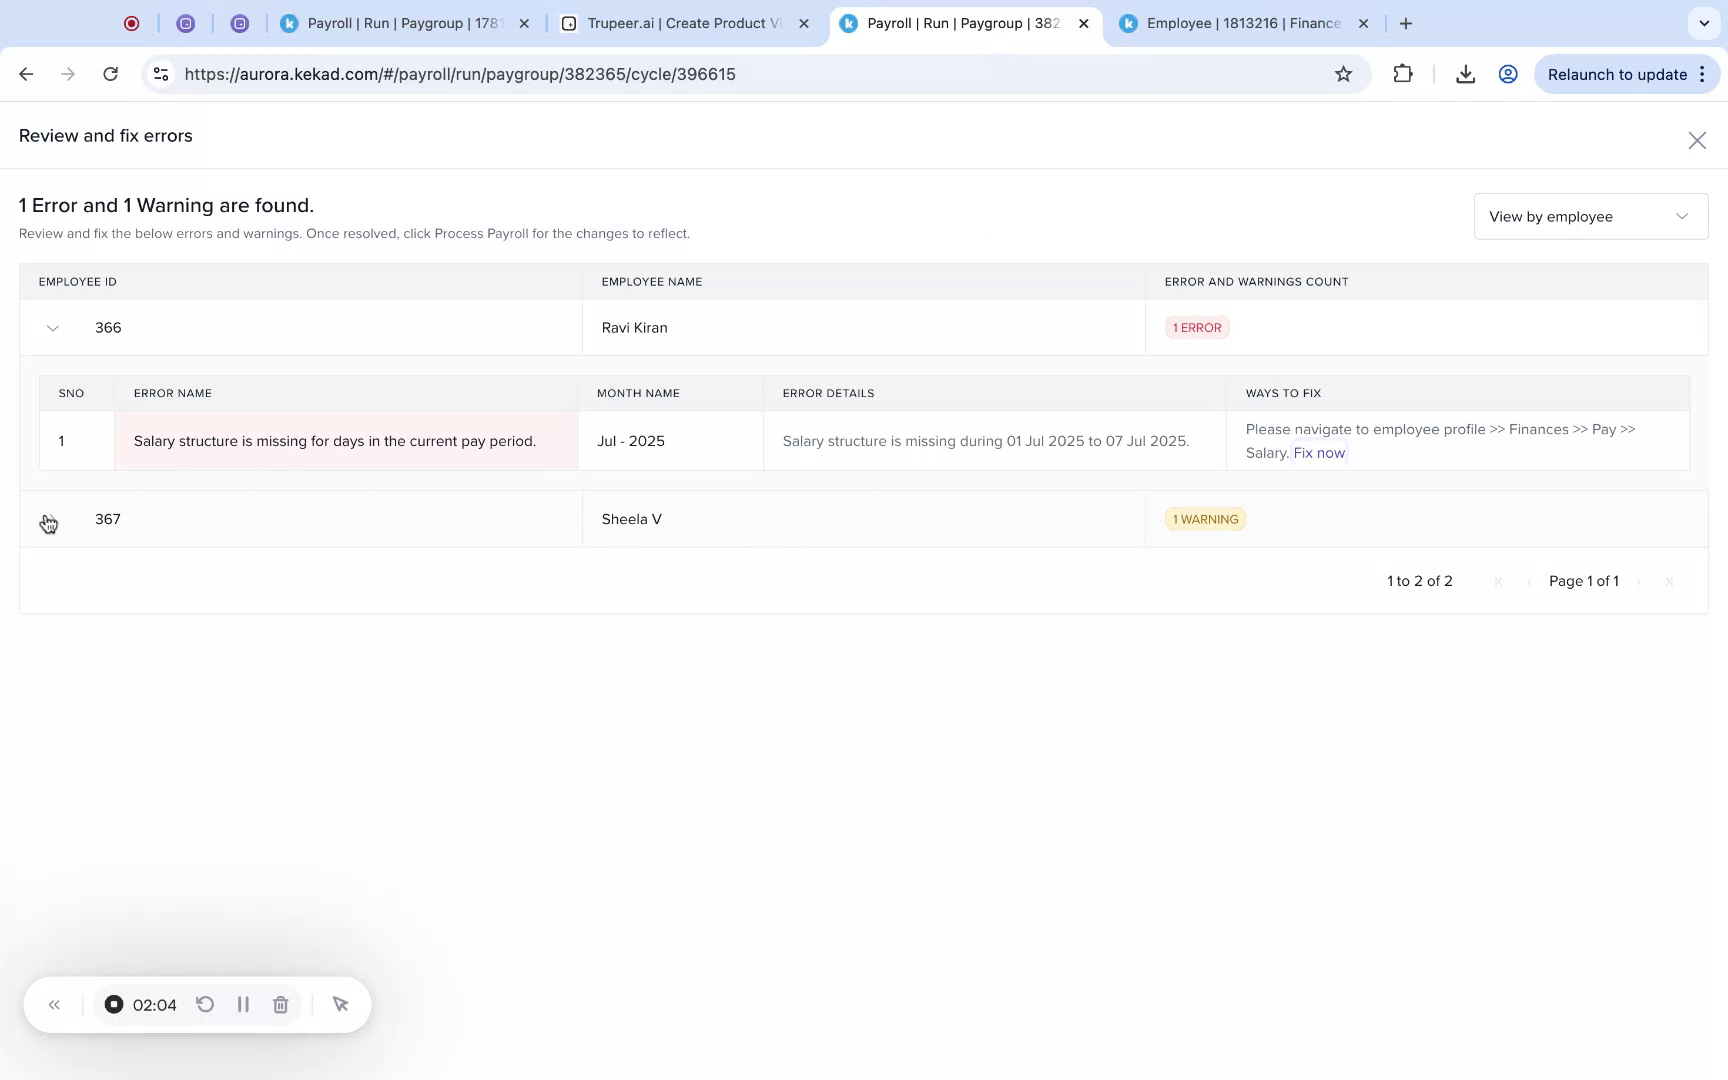The width and height of the screenshot is (1728, 1080).
Task: Expand warning details for employee 367 Sheela V
Action: 52,519
